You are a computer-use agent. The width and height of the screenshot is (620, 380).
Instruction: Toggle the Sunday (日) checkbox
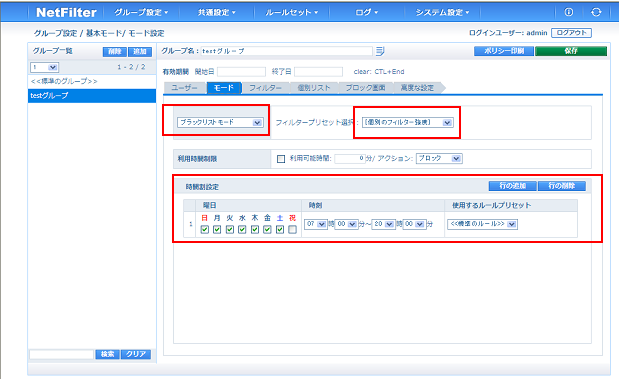pos(204,229)
